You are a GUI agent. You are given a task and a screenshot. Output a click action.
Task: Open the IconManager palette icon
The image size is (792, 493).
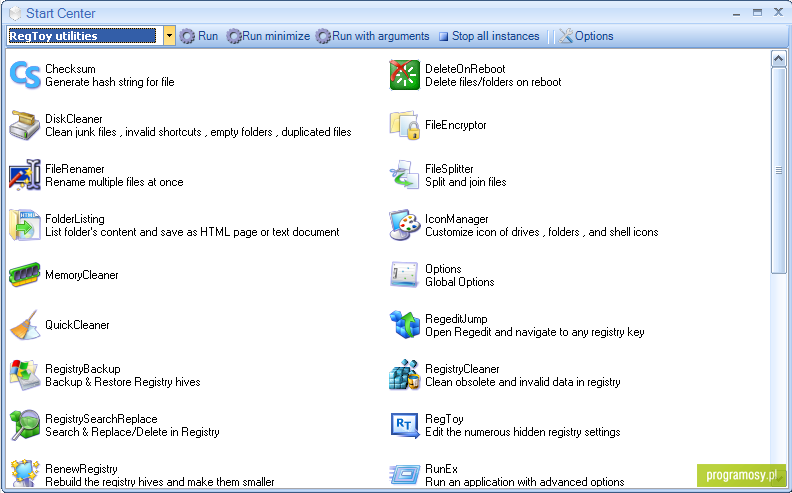click(405, 225)
